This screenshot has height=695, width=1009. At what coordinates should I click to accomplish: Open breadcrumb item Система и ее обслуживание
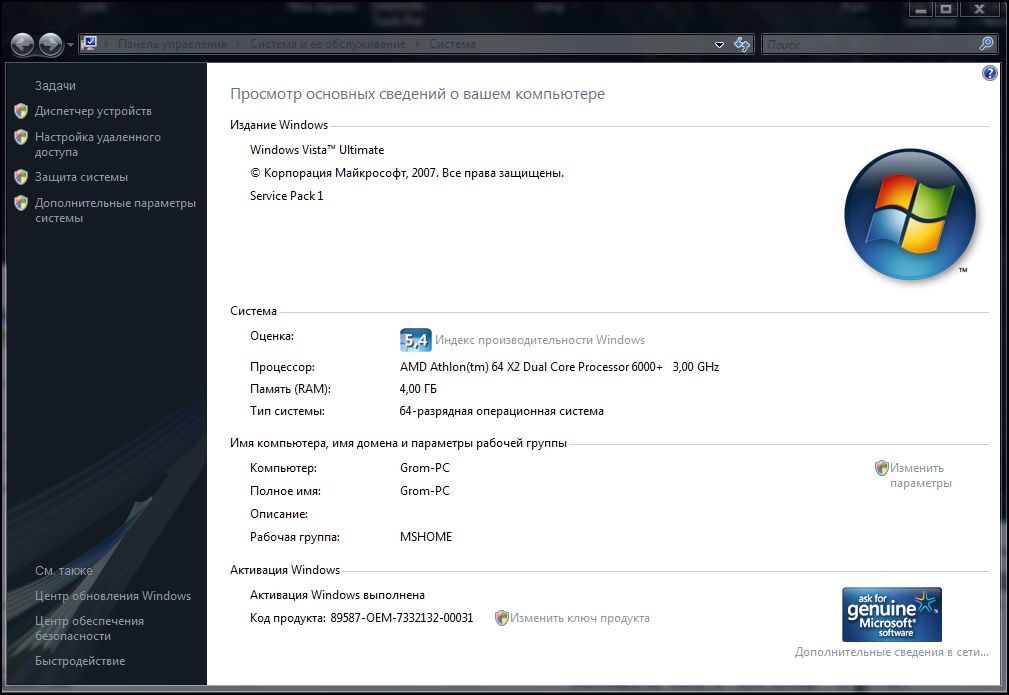328,44
